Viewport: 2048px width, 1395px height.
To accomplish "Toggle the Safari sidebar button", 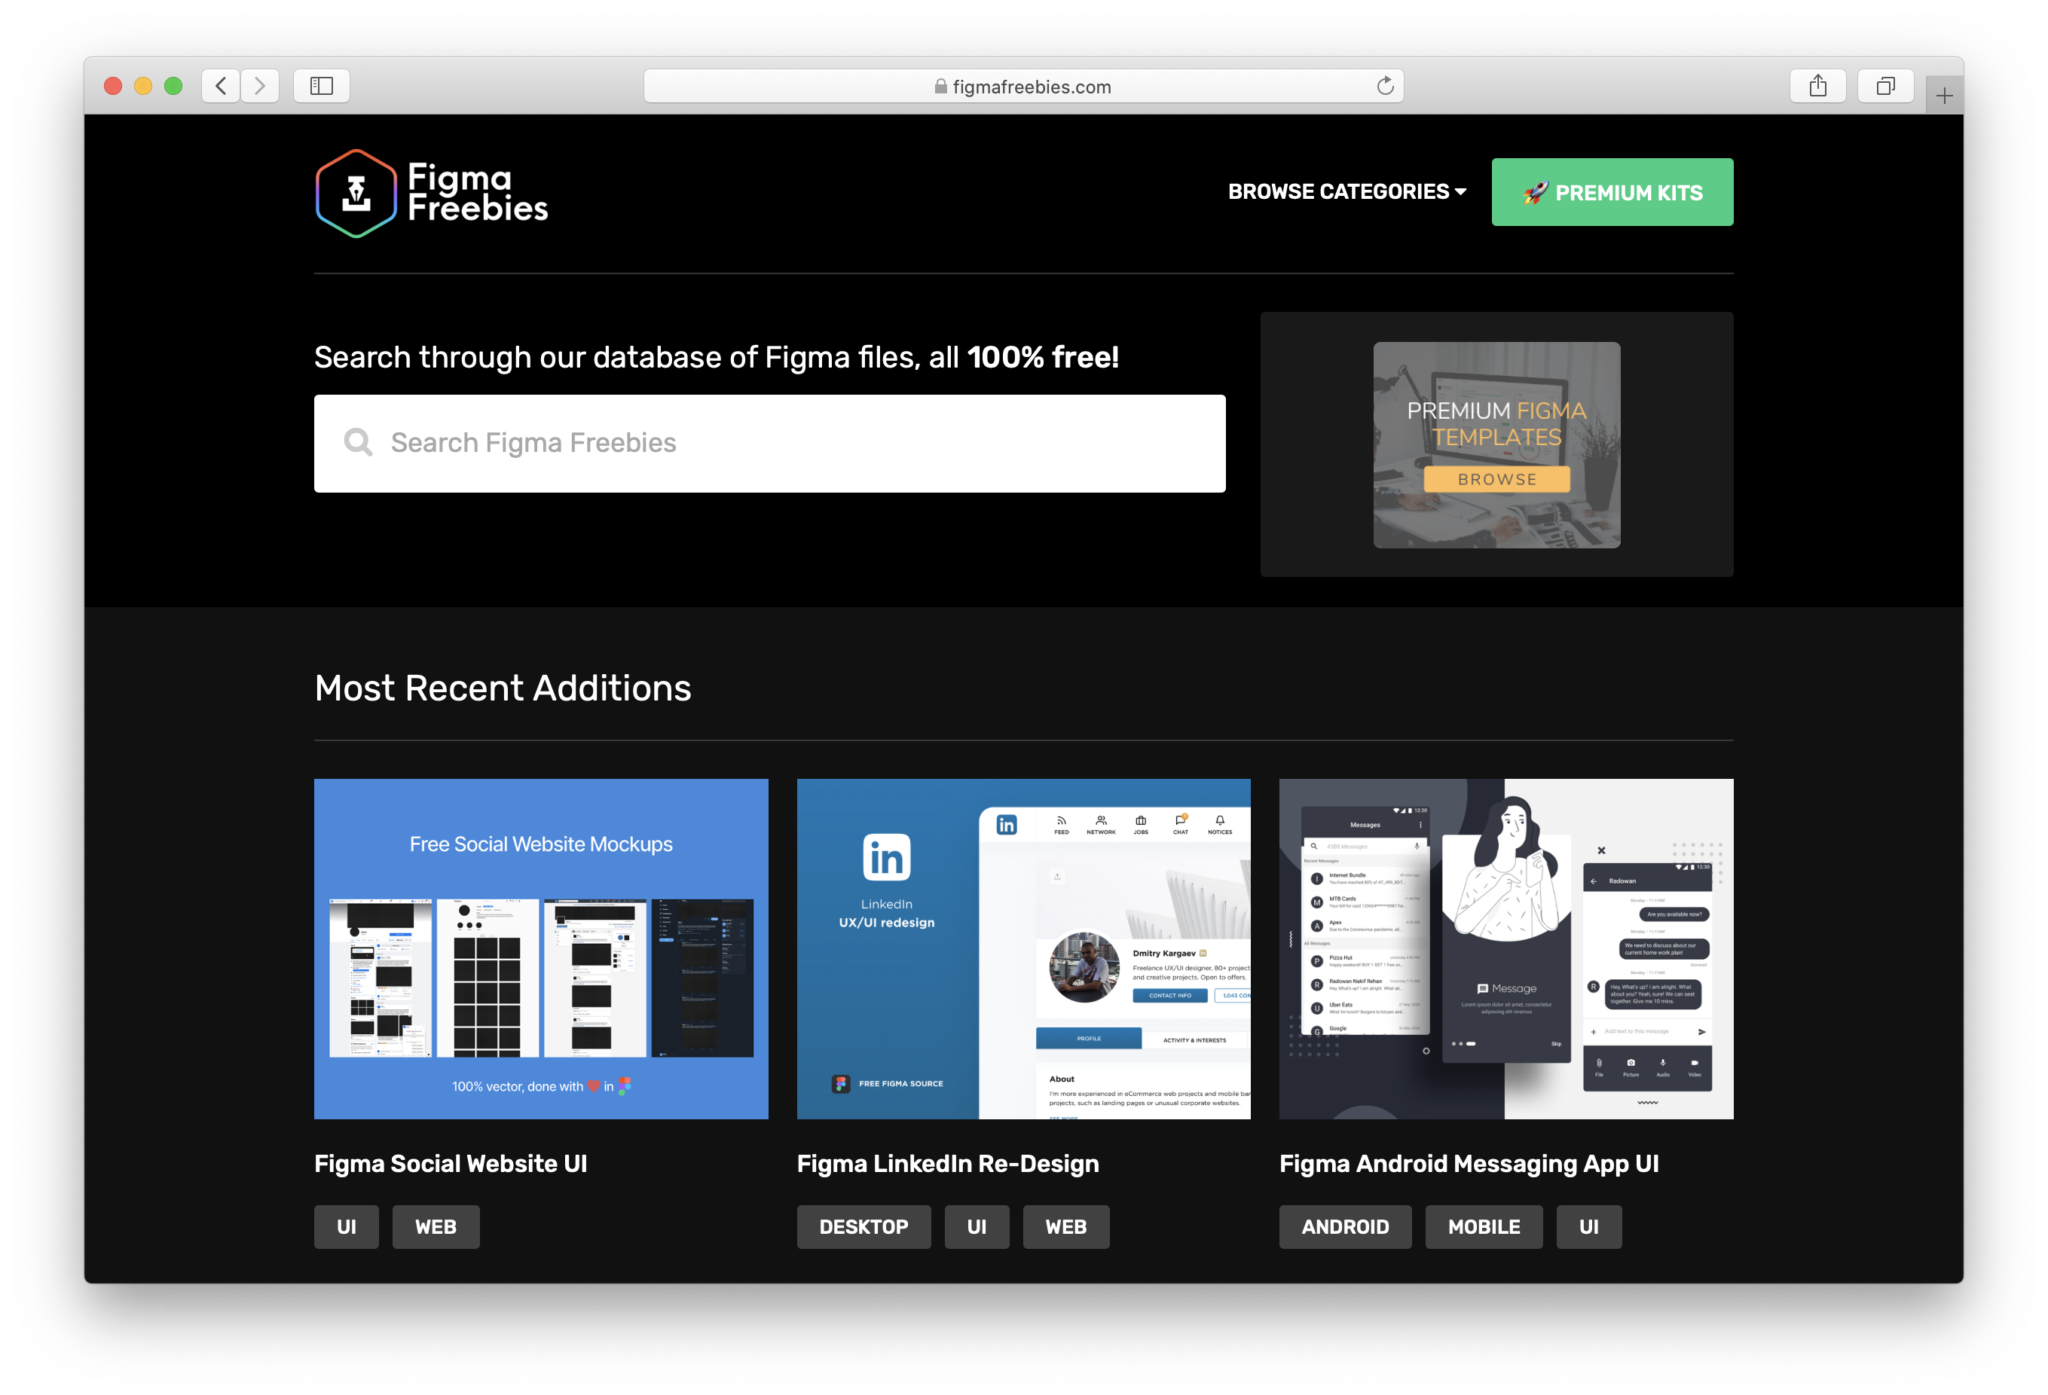I will pyautogui.click(x=321, y=86).
